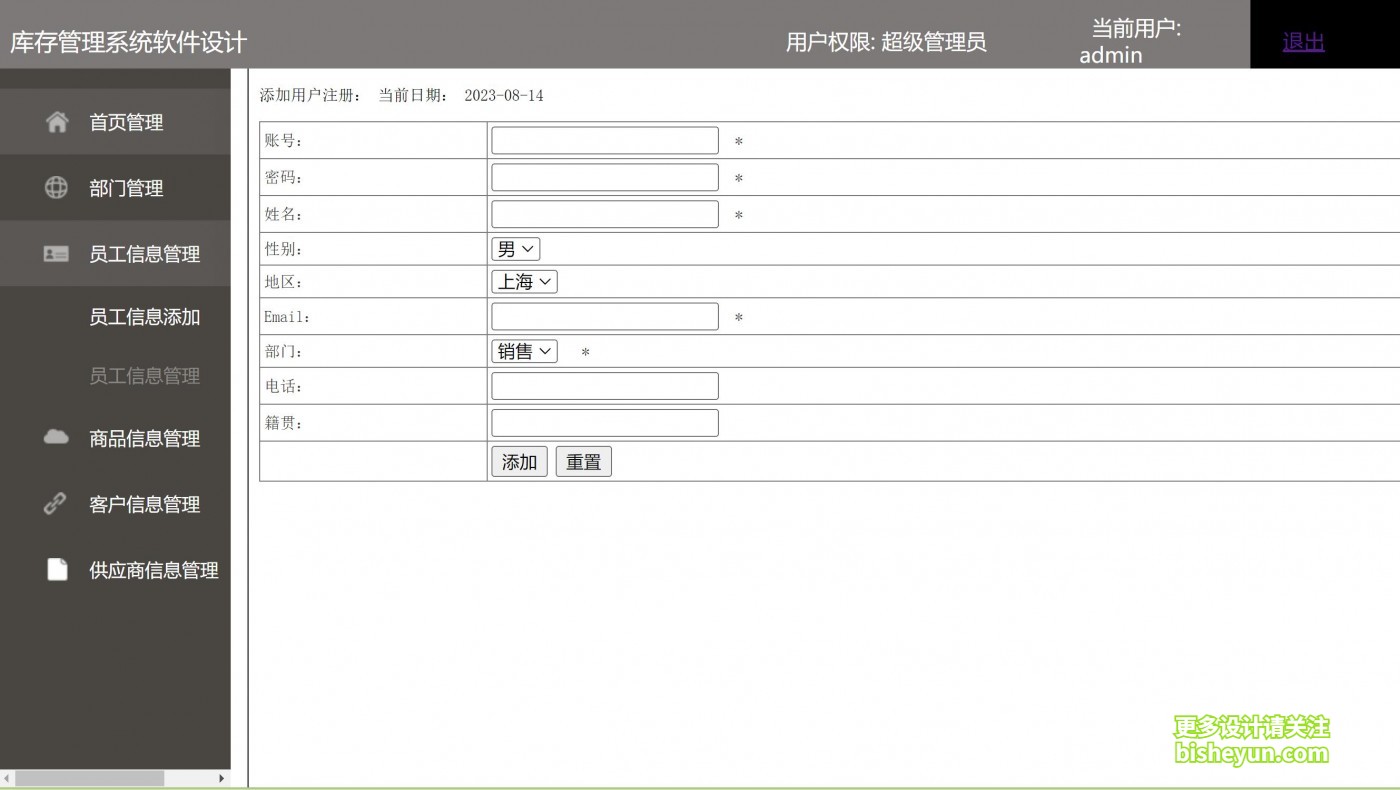
Task: Click the 添加 submit button
Action: 519,462
